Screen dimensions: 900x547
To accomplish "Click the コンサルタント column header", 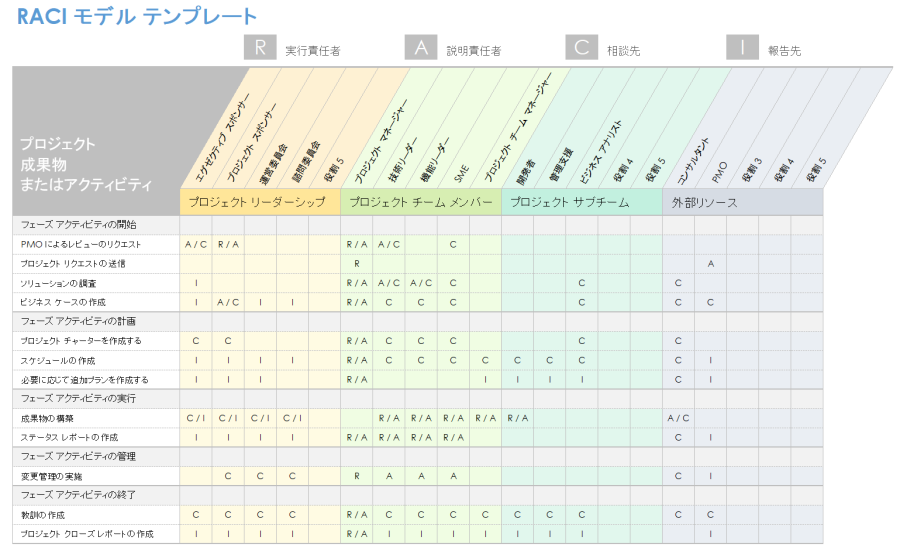I will point(693,161).
